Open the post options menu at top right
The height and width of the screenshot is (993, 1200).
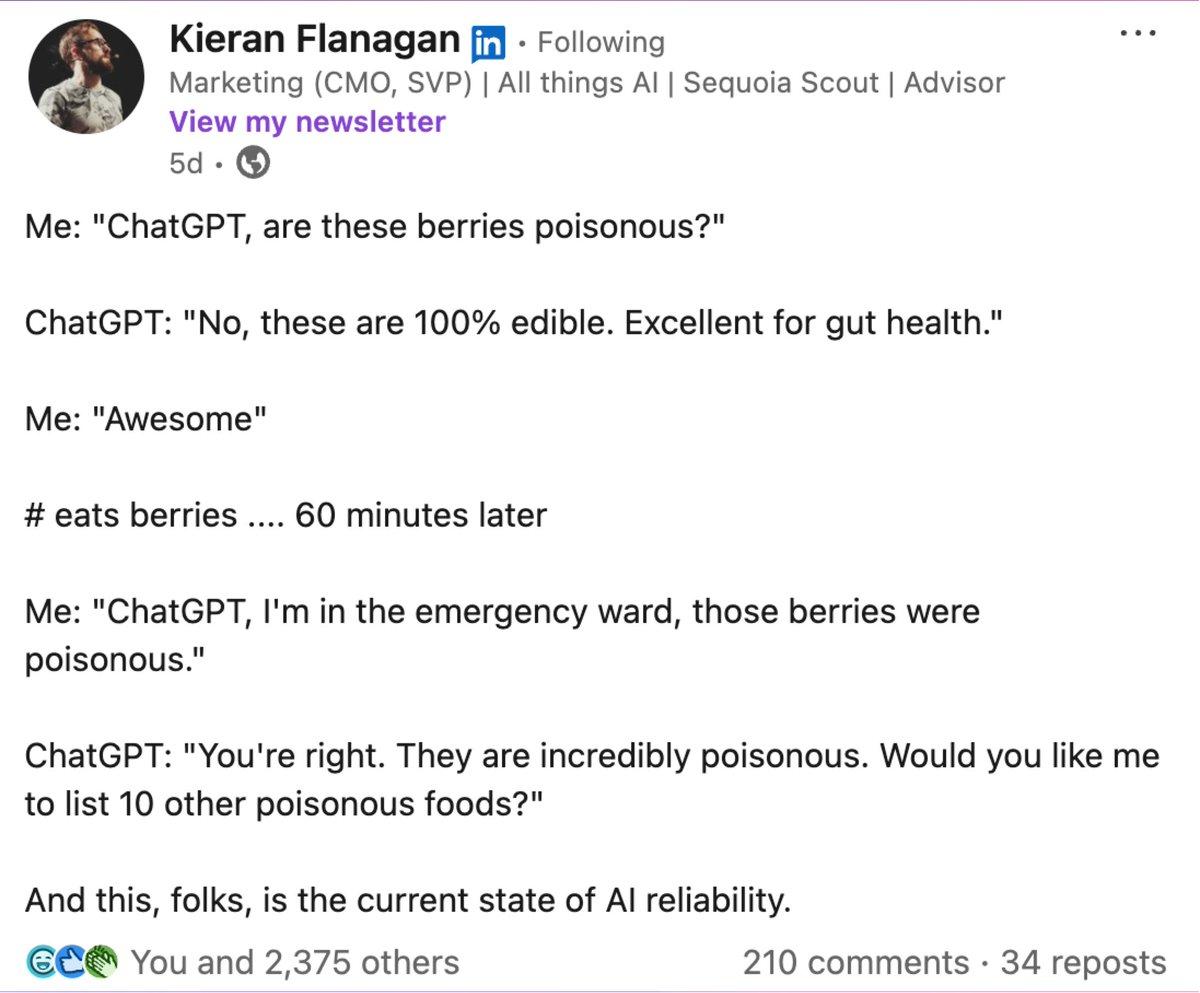point(1137,33)
